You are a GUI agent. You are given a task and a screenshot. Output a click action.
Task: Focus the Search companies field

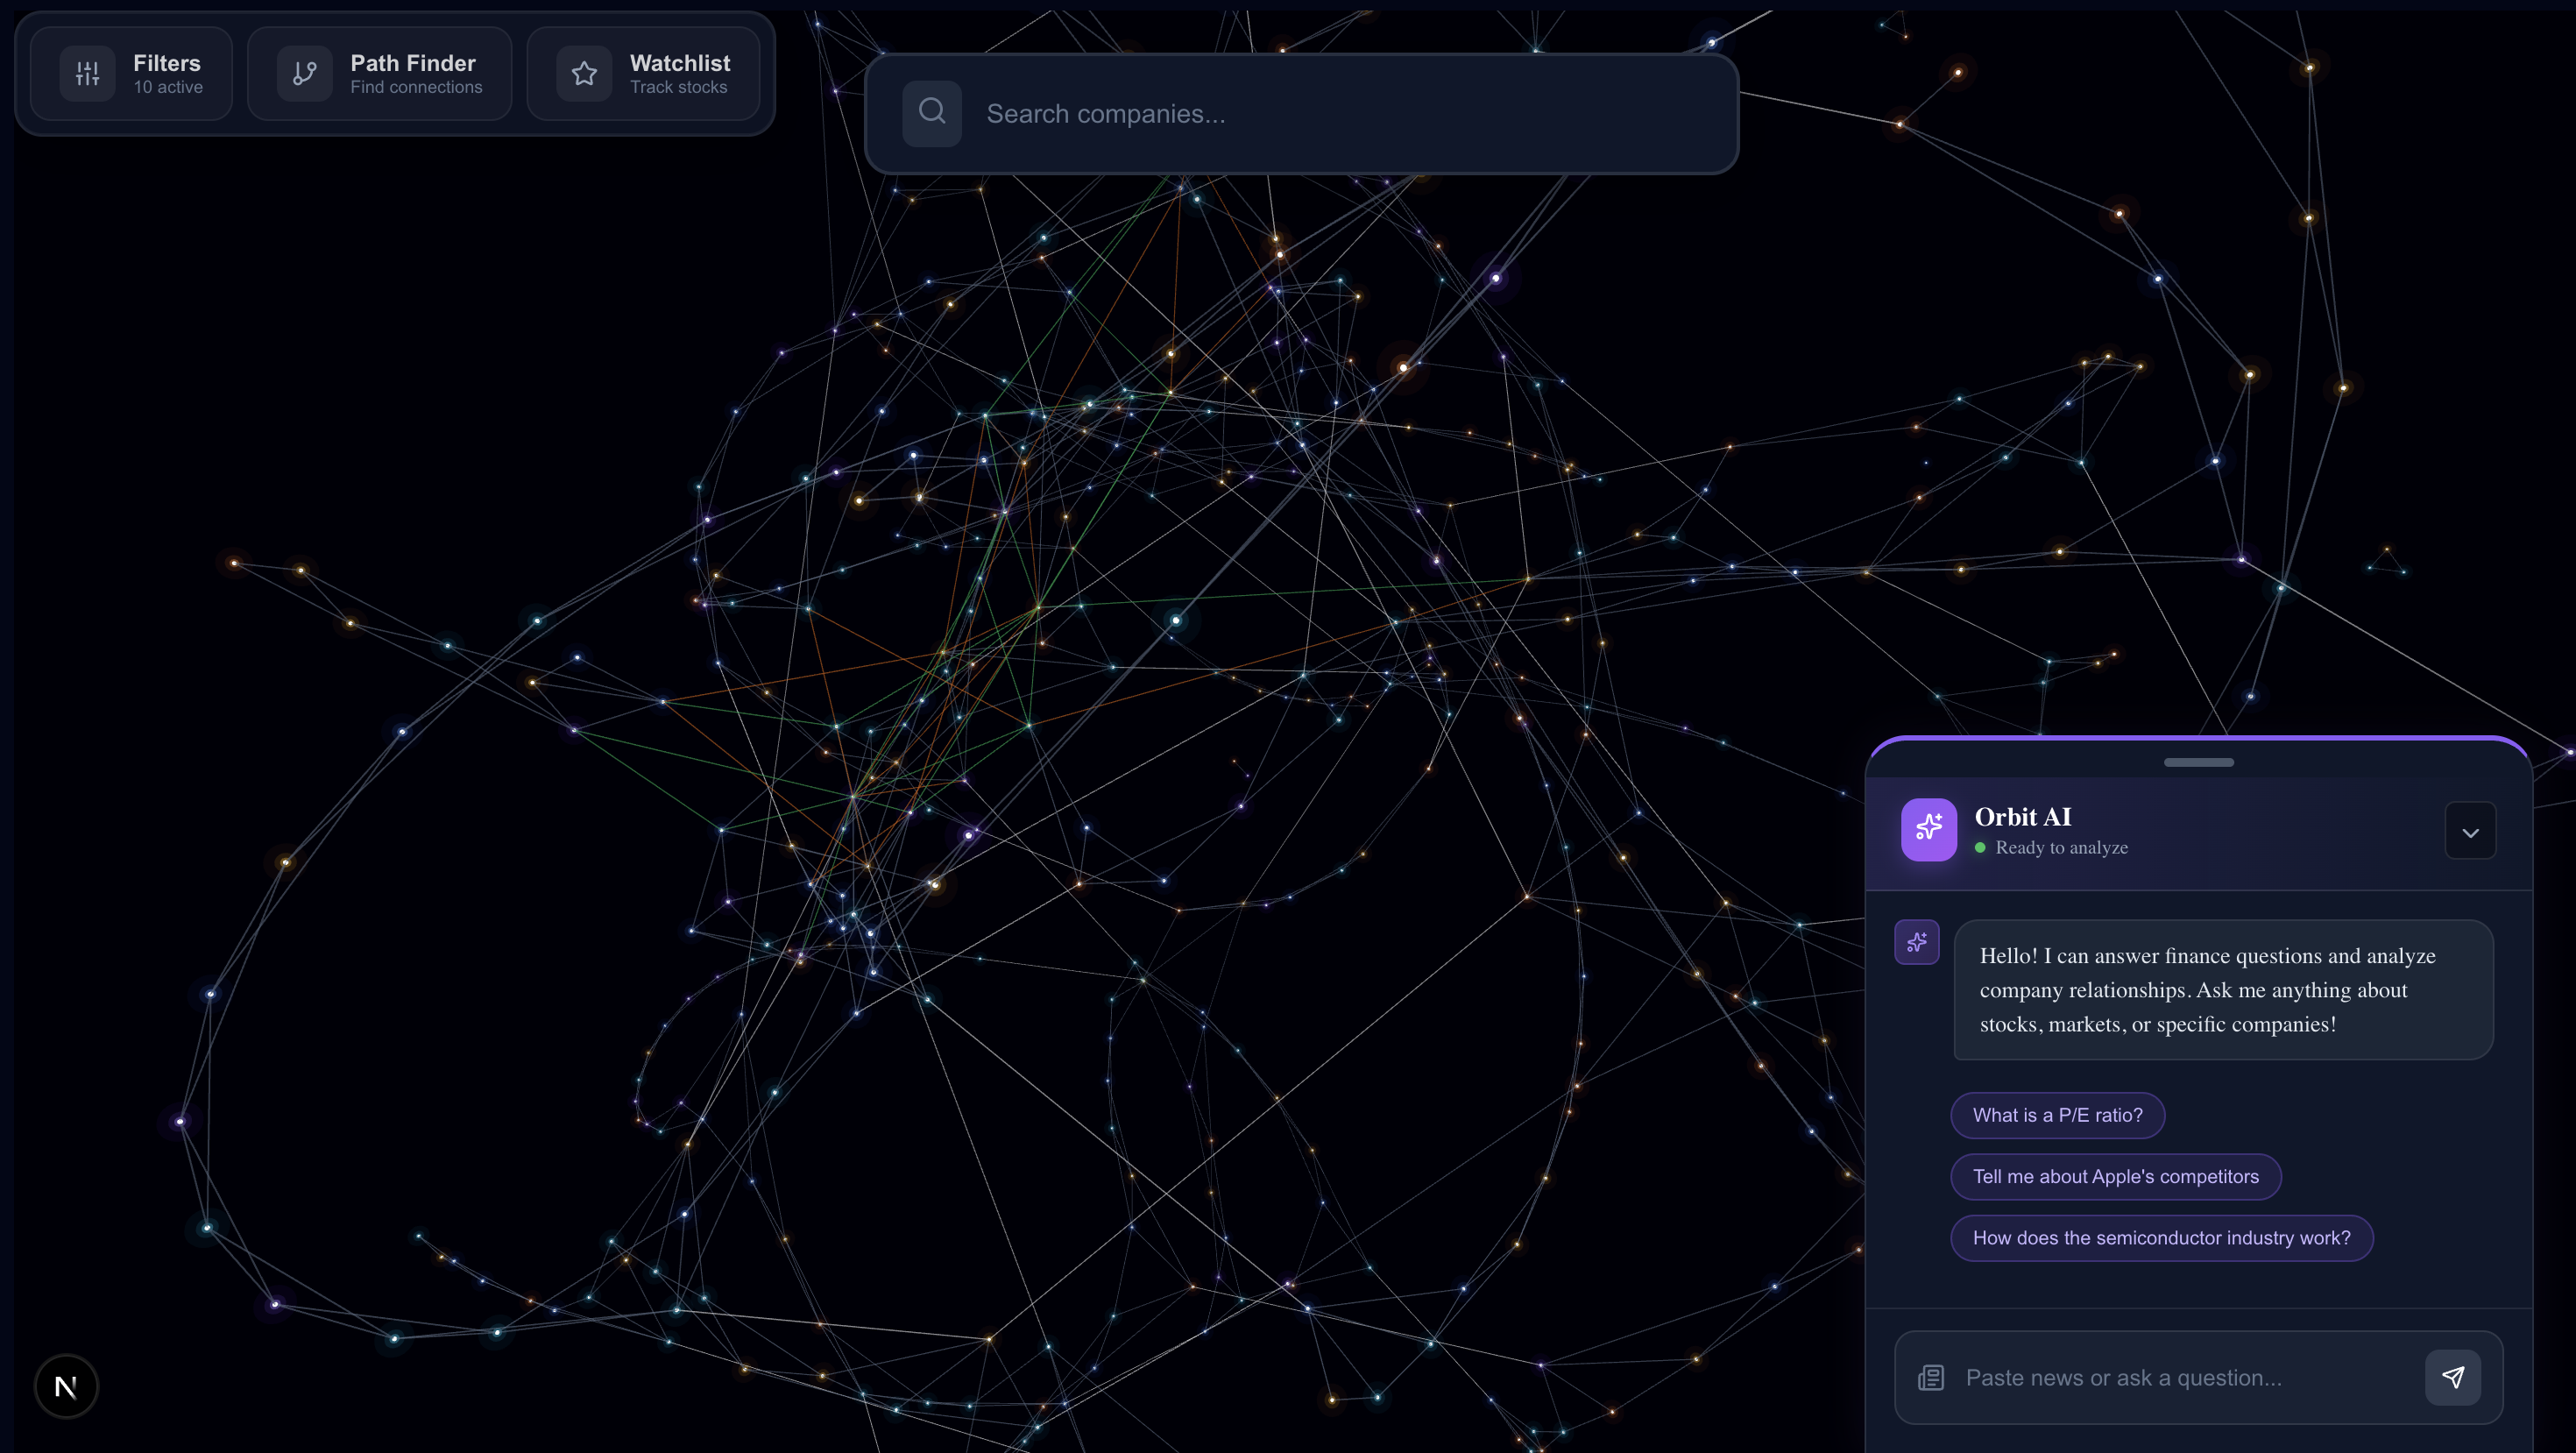(1340, 113)
